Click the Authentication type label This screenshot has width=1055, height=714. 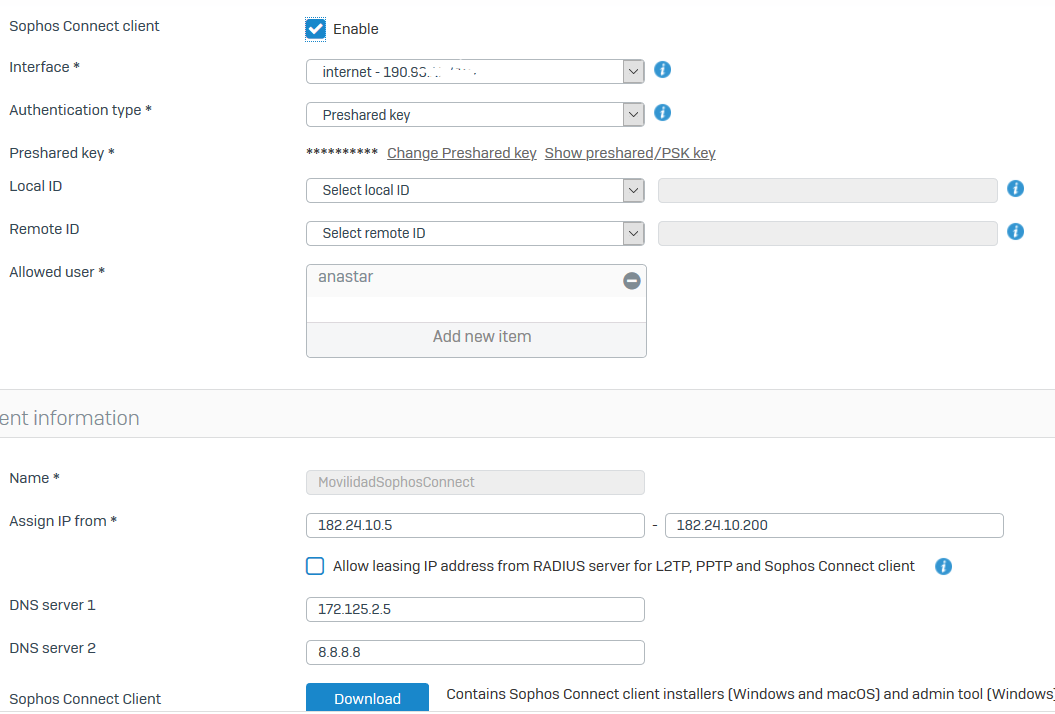tap(81, 110)
